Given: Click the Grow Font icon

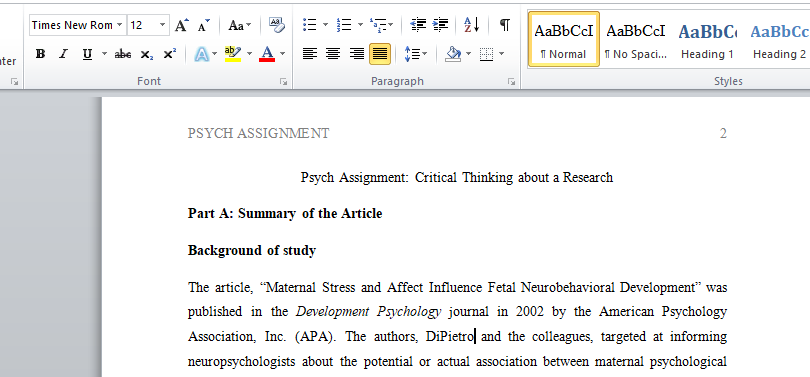Looking at the screenshot, I should [x=181, y=25].
